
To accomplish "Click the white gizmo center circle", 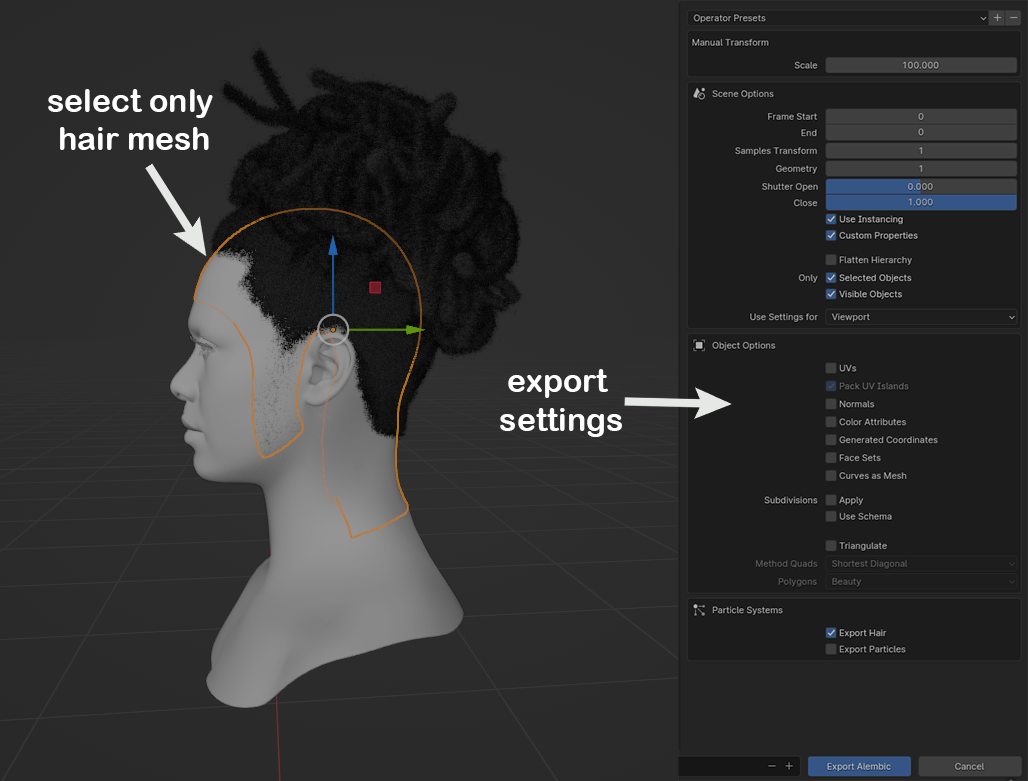I will click(x=333, y=330).
